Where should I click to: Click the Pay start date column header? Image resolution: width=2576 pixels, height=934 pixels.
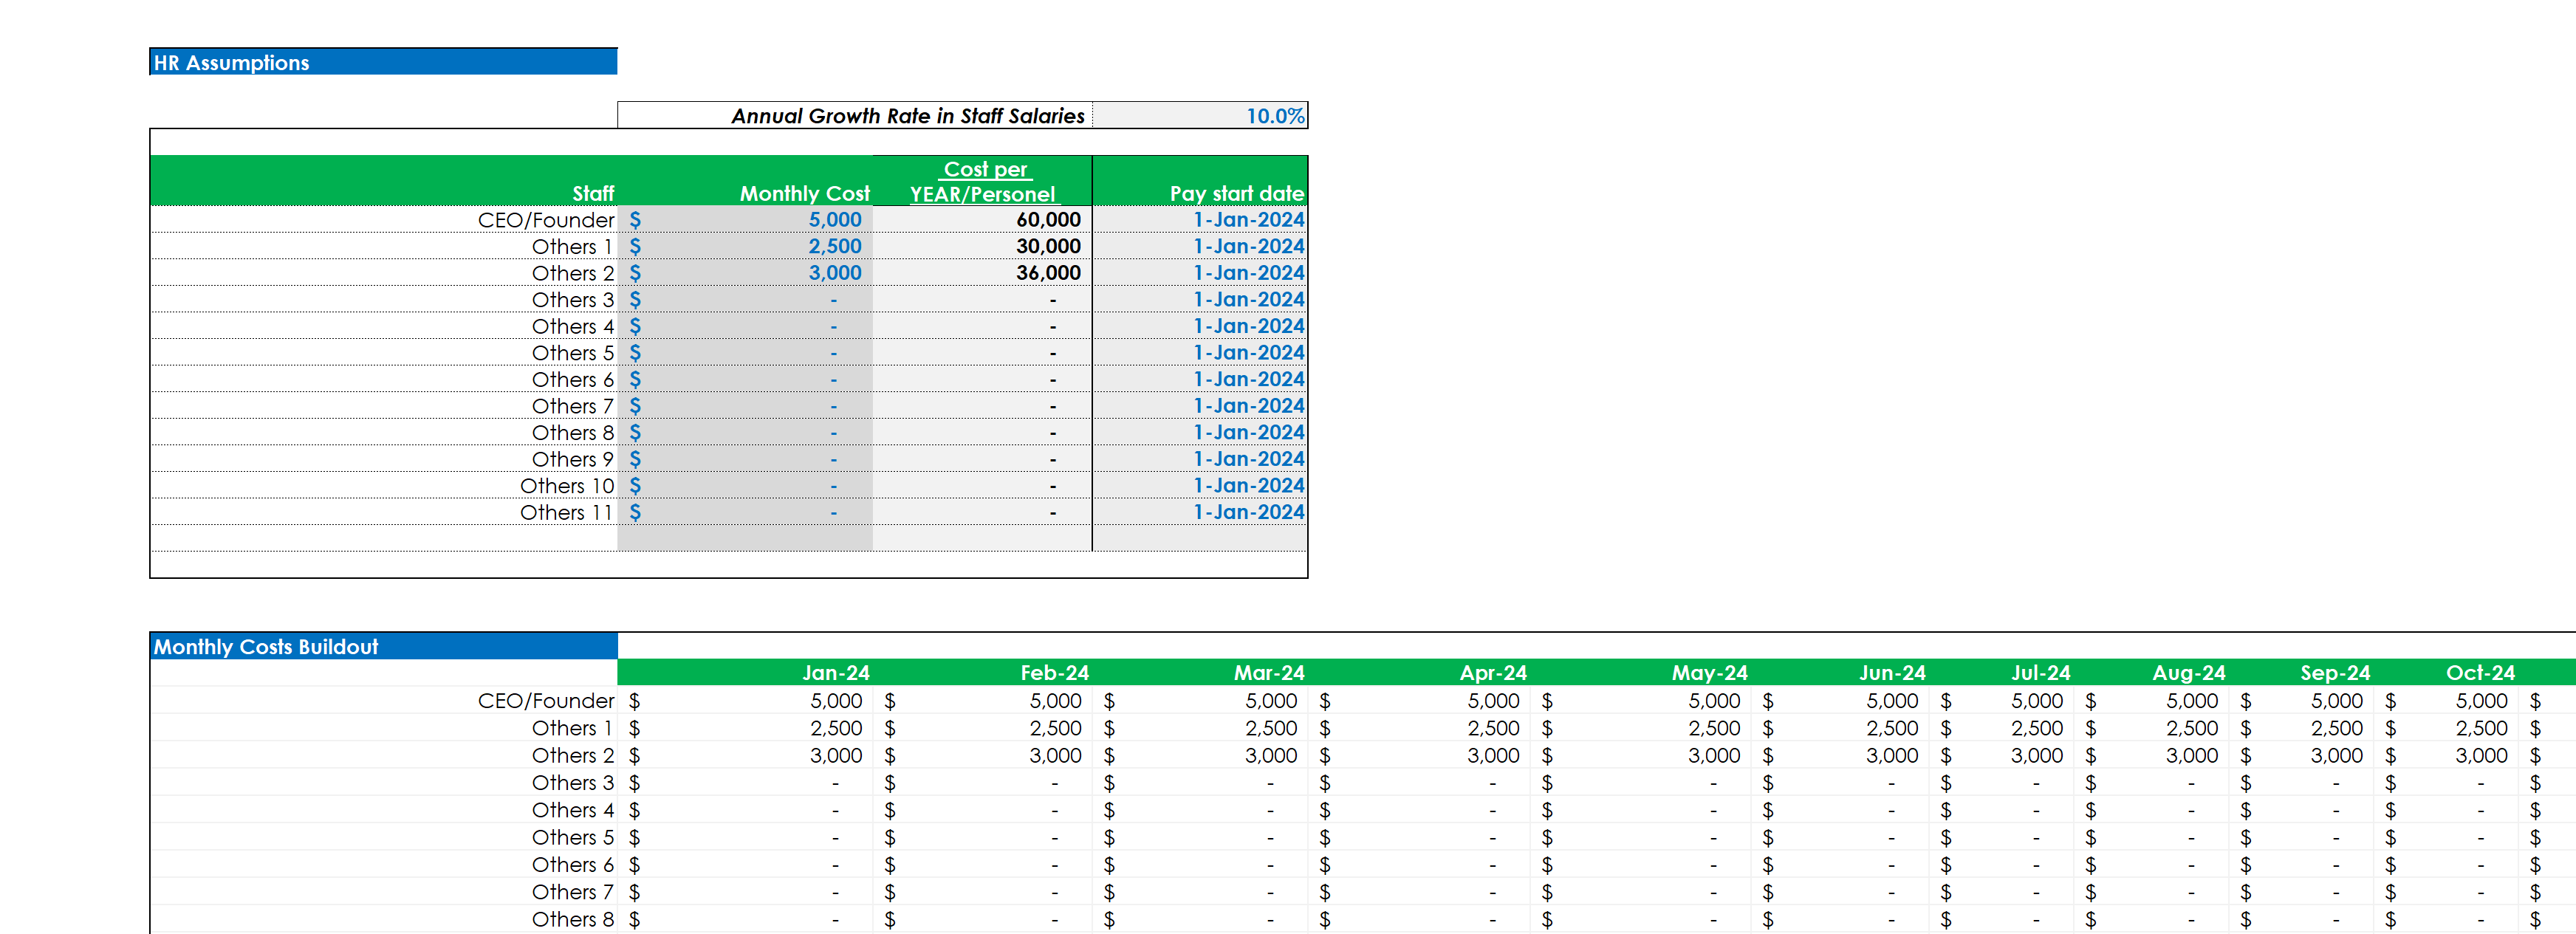pos(1236,193)
